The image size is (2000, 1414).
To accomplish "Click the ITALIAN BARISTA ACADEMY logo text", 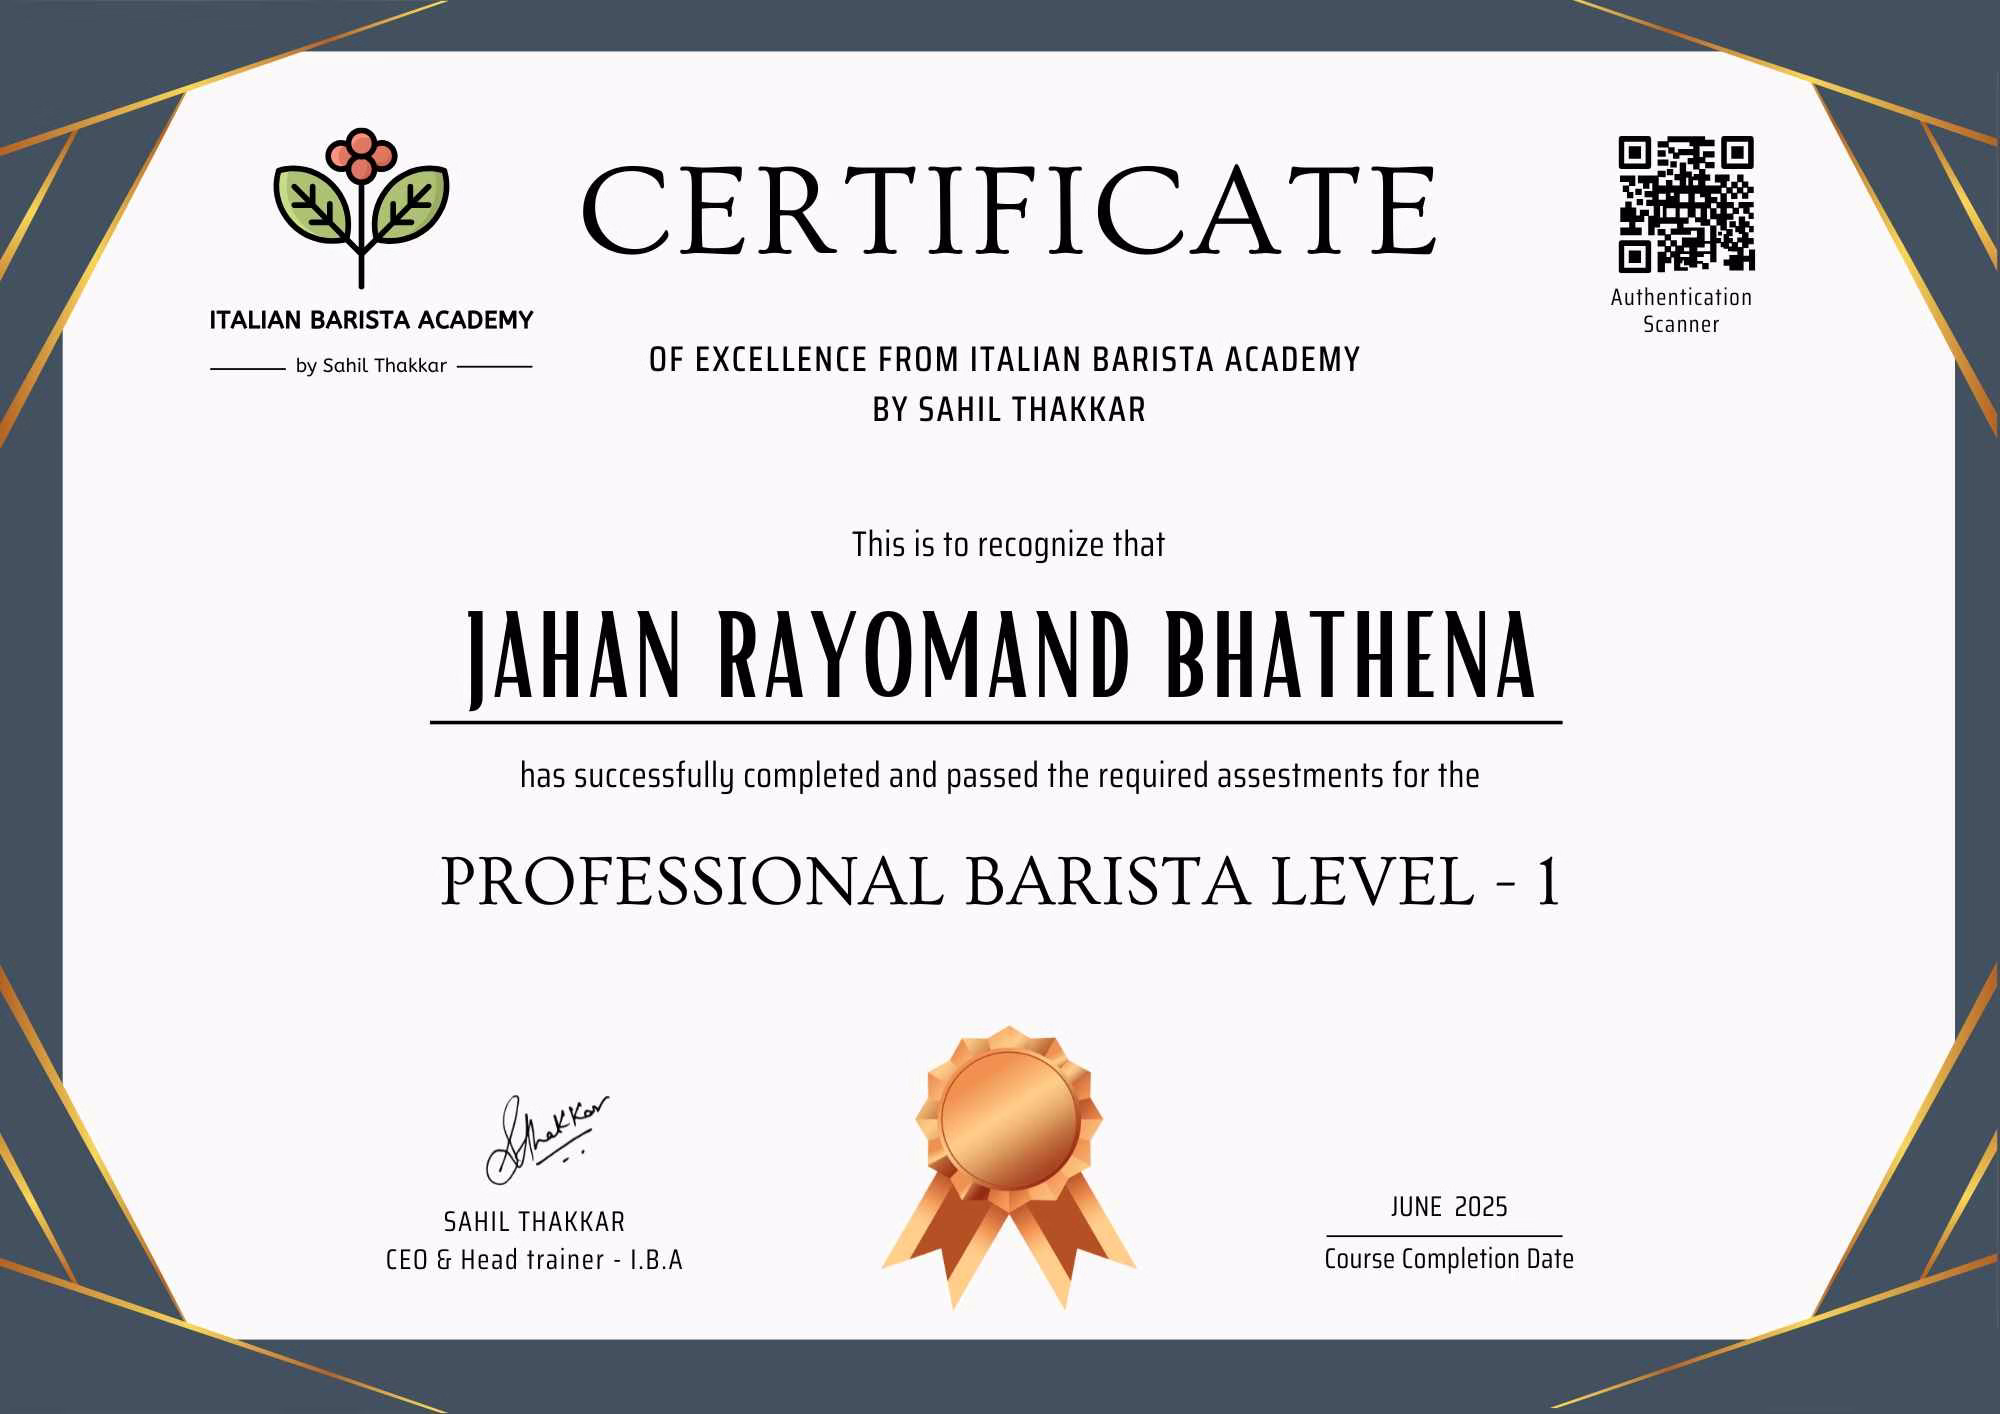I will coord(371,321).
